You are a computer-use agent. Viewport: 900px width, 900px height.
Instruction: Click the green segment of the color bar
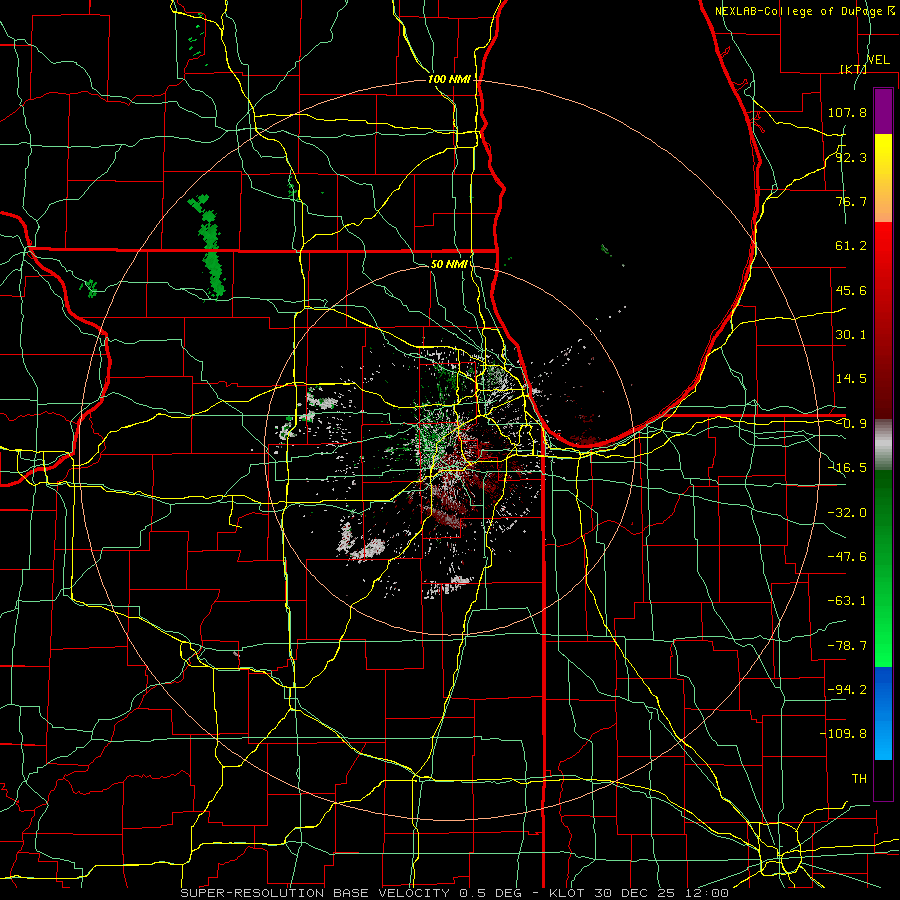click(883, 568)
